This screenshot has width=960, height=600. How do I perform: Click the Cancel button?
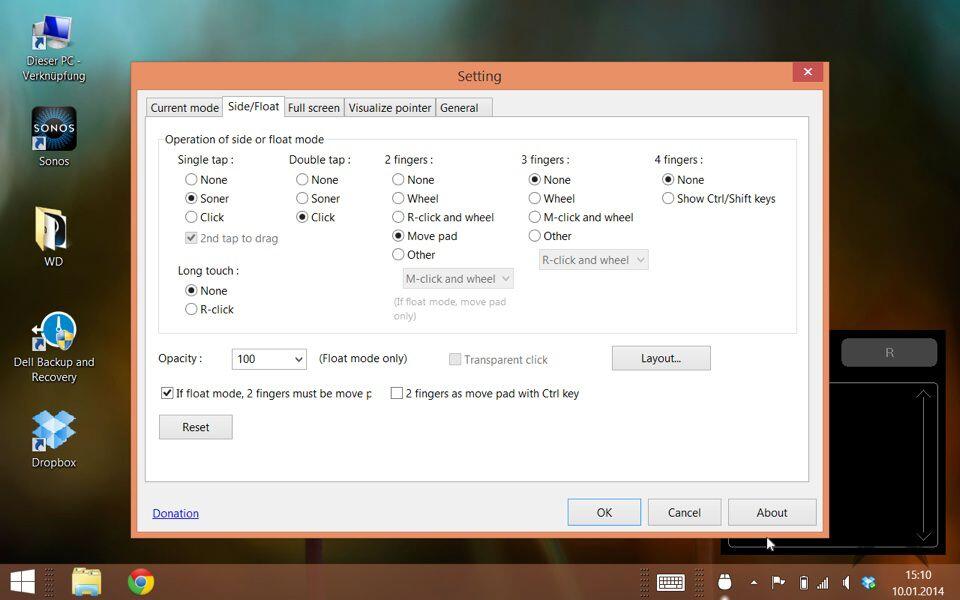click(x=684, y=512)
